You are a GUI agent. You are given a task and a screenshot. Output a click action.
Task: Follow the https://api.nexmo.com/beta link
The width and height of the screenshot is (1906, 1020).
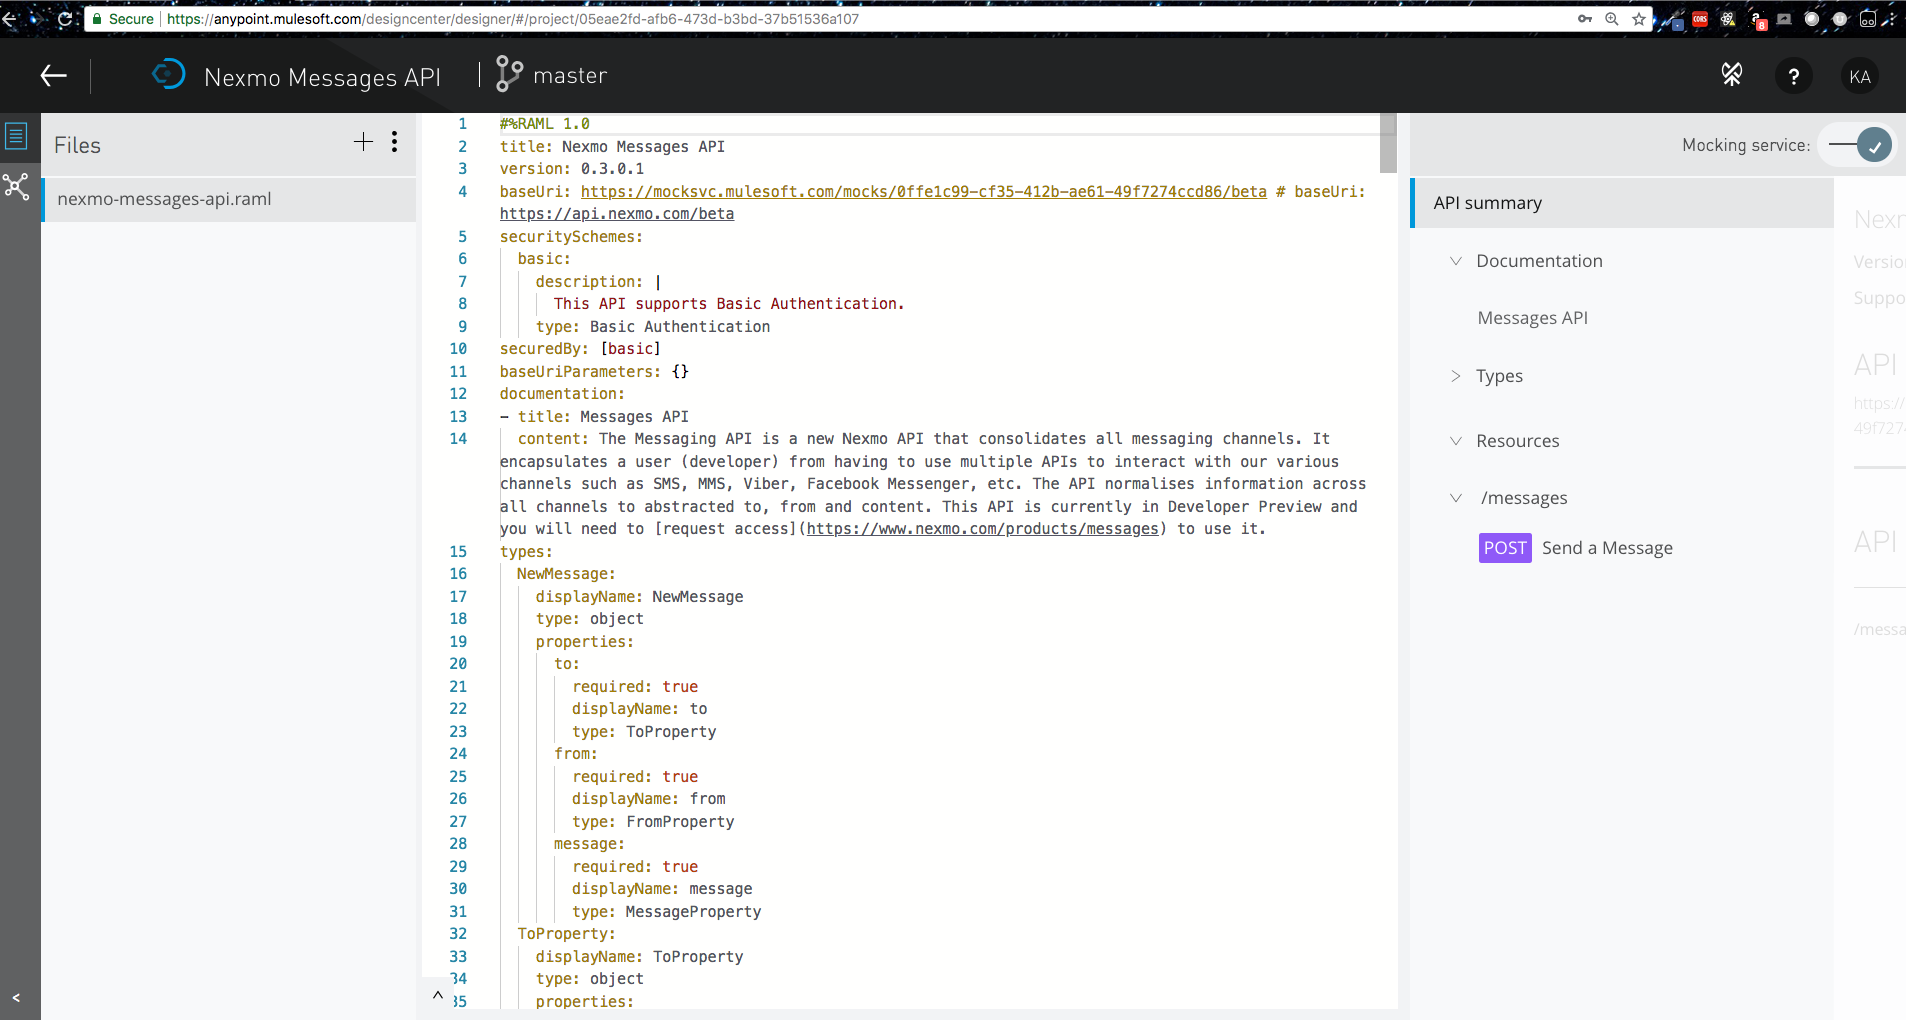(x=617, y=214)
